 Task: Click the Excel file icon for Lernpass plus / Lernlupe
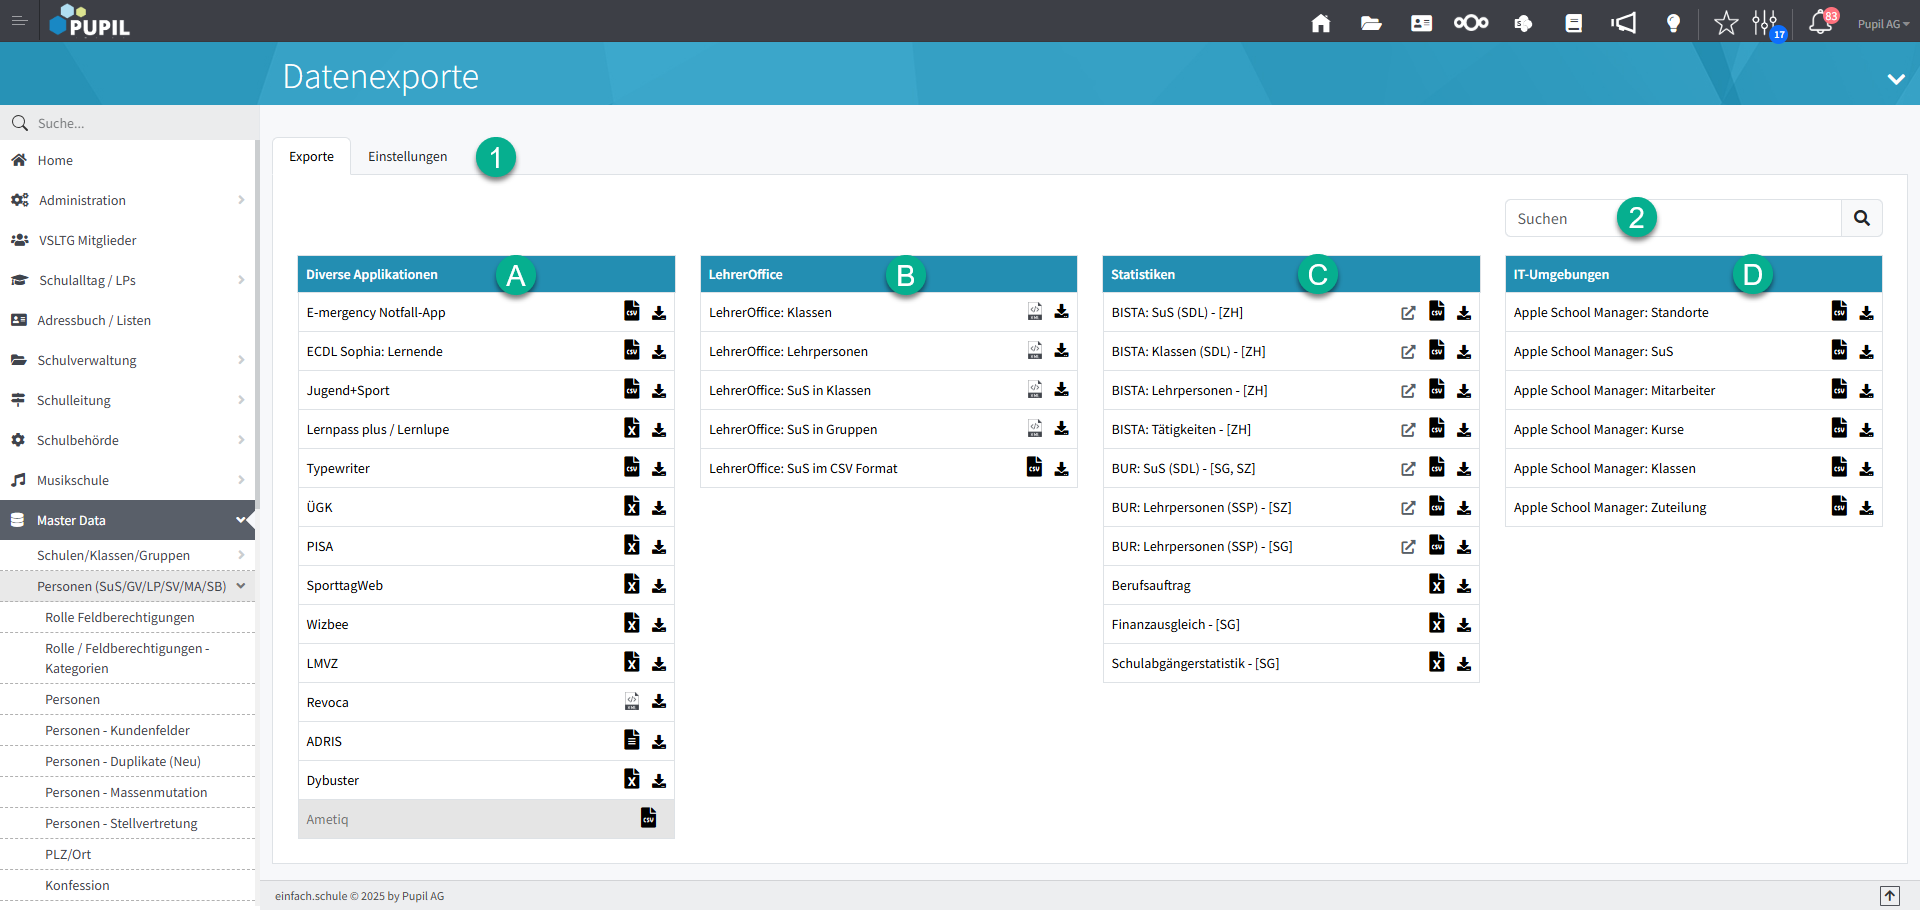click(632, 428)
